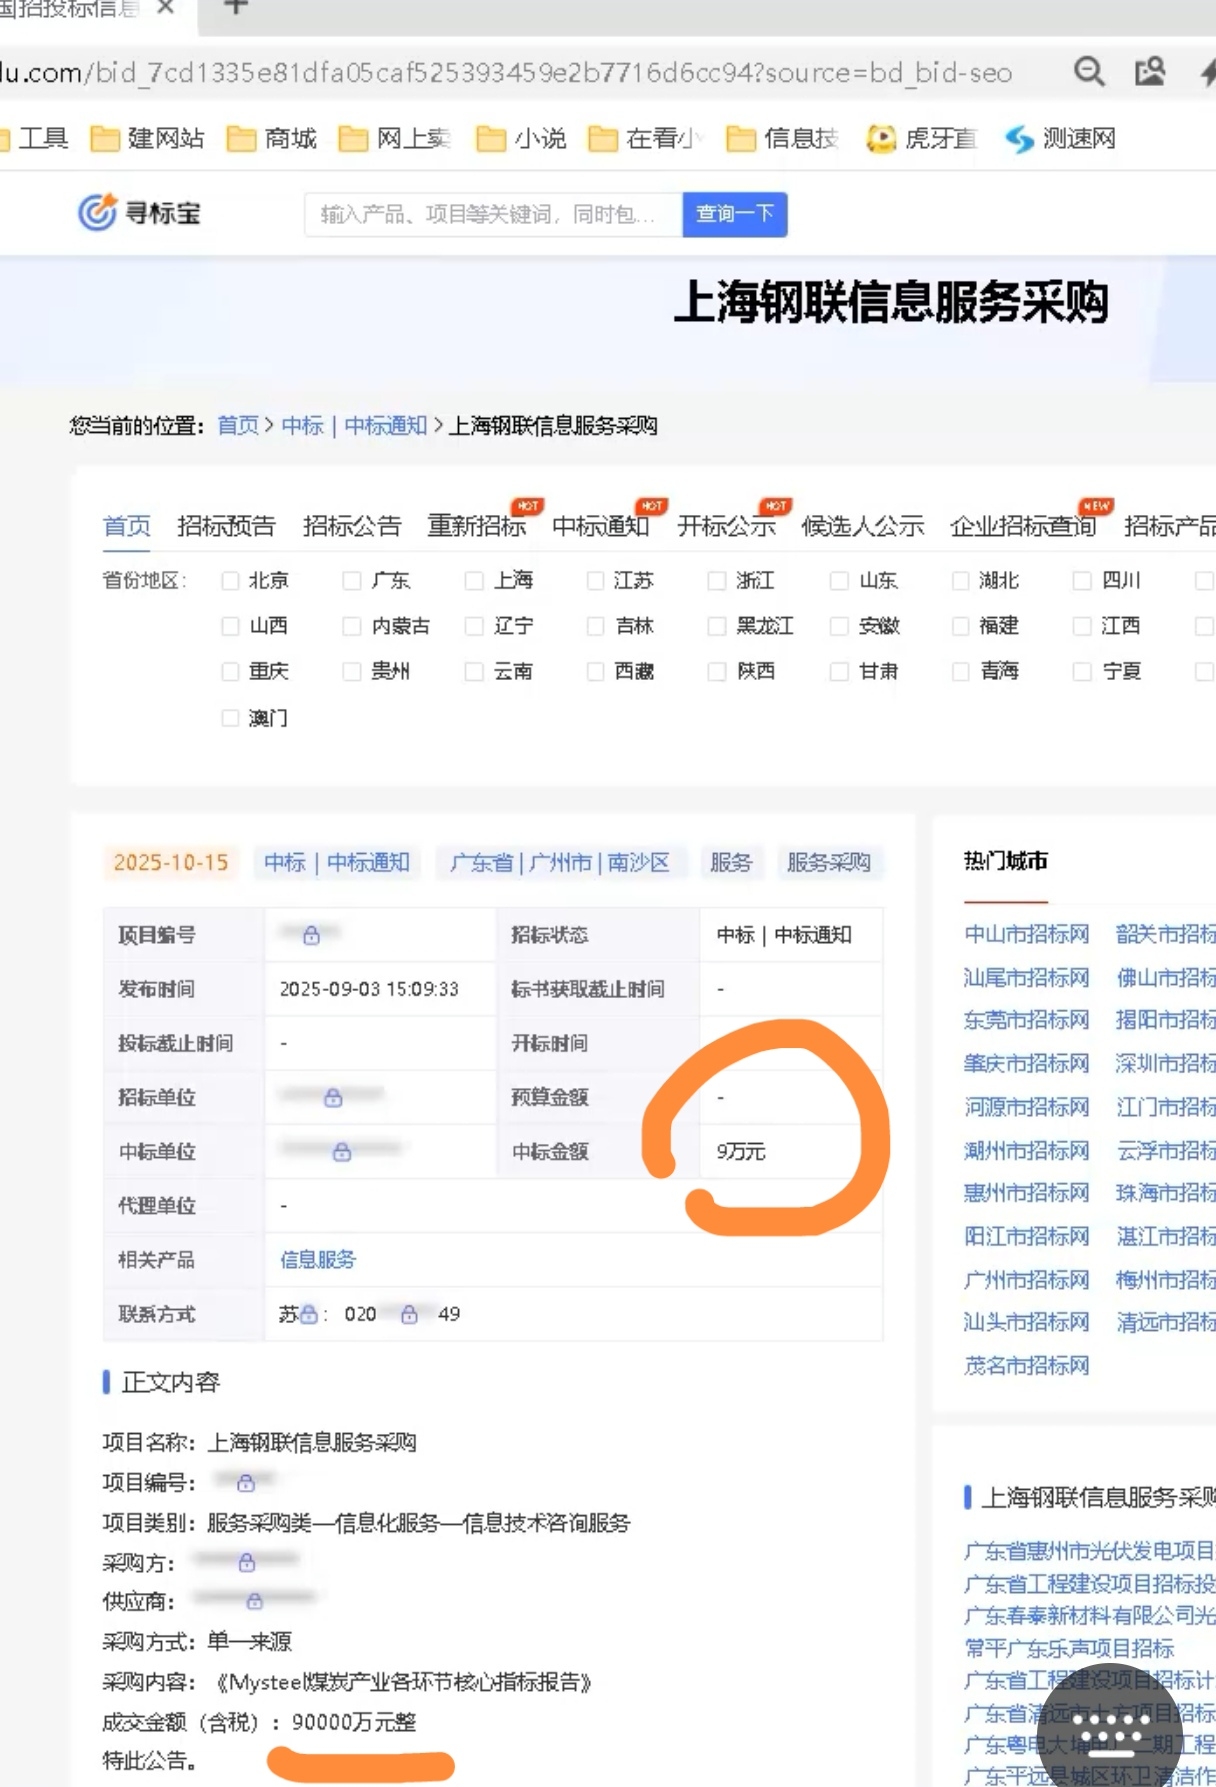Select the 招标预告 navigation tab
The image size is (1216, 1787).
226,525
